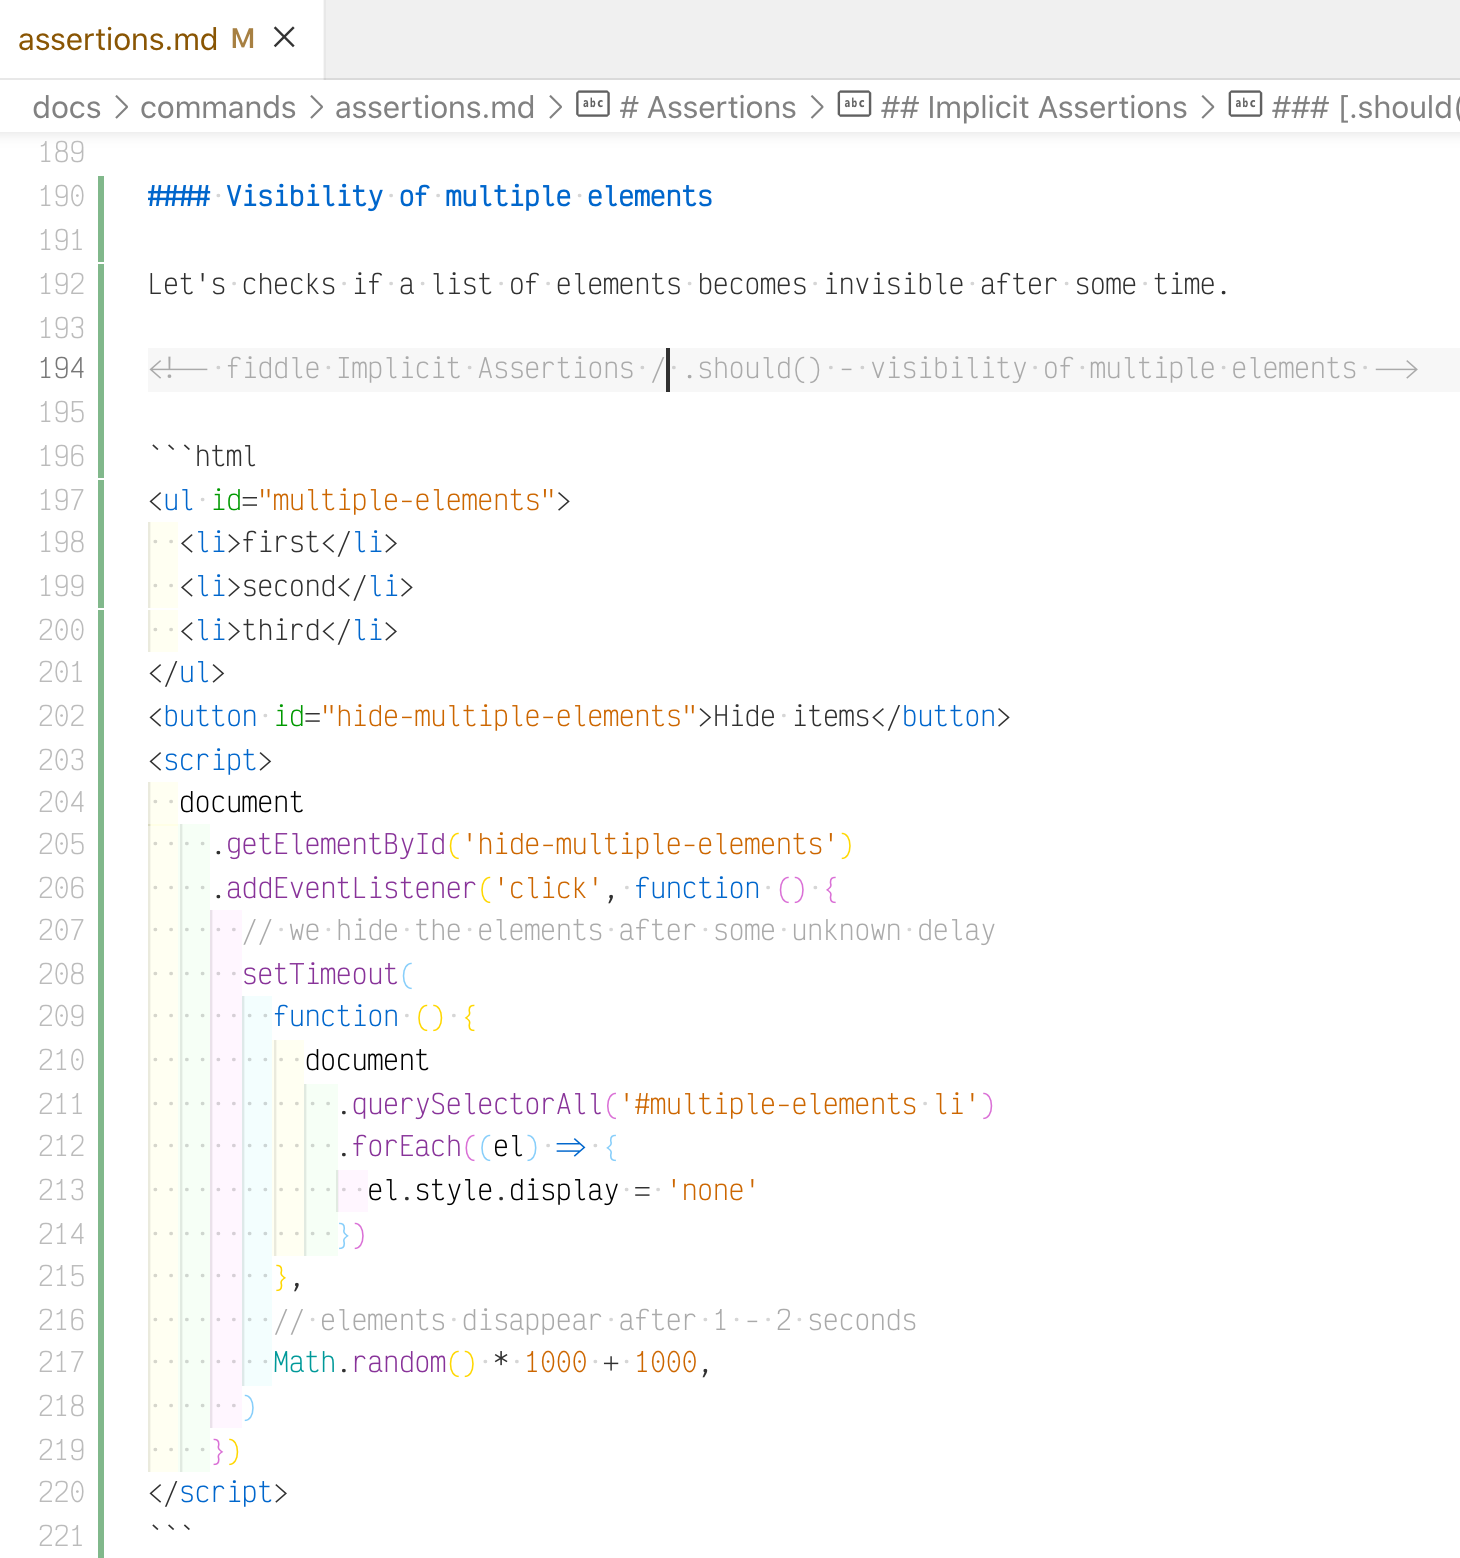Click line number 220 in the gutter
Image resolution: width=1460 pixels, height=1558 pixels.
point(62,1492)
